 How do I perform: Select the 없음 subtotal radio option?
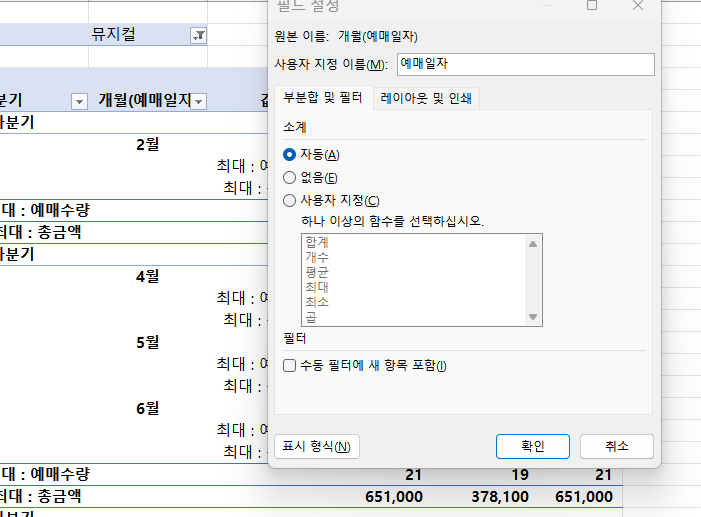pos(290,177)
